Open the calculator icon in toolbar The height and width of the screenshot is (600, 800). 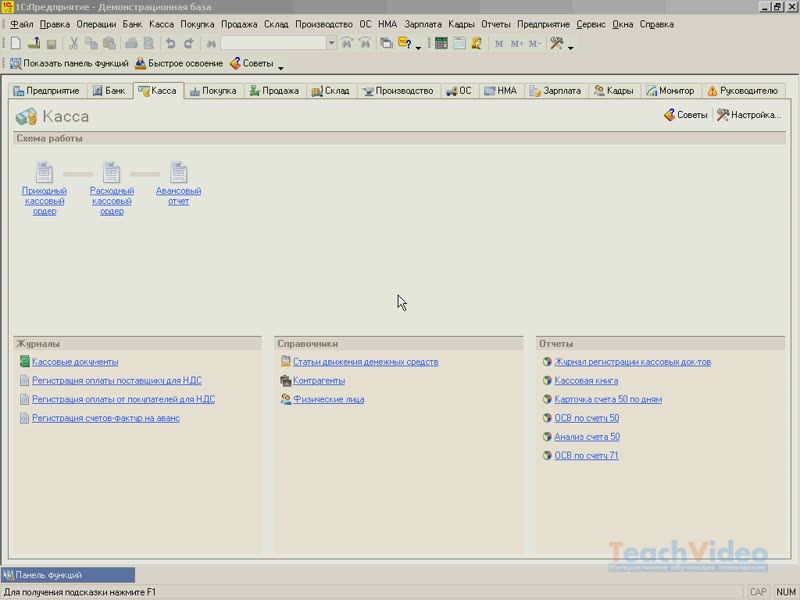point(441,43)
